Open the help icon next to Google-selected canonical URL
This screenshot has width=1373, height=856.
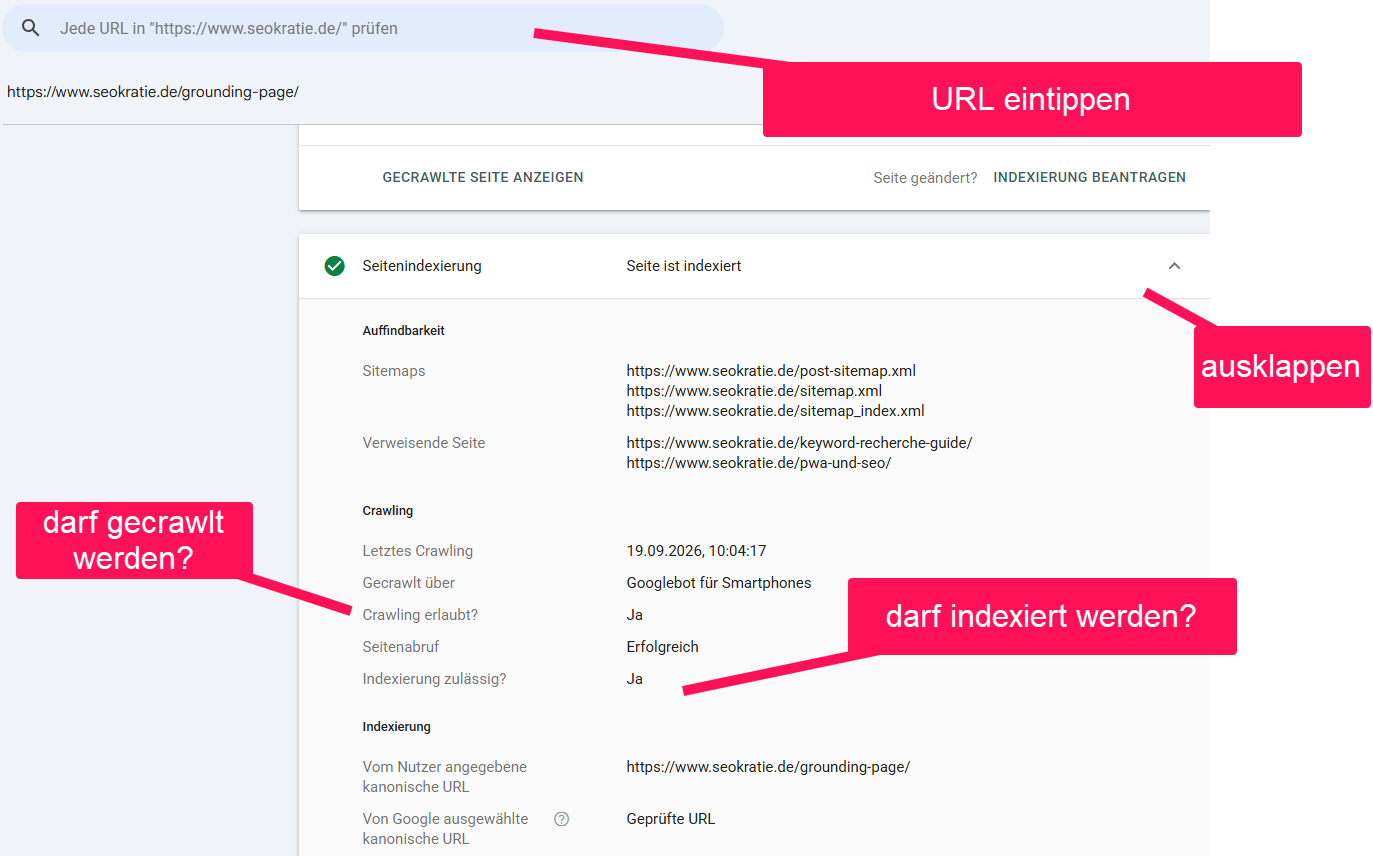[561, 819]
